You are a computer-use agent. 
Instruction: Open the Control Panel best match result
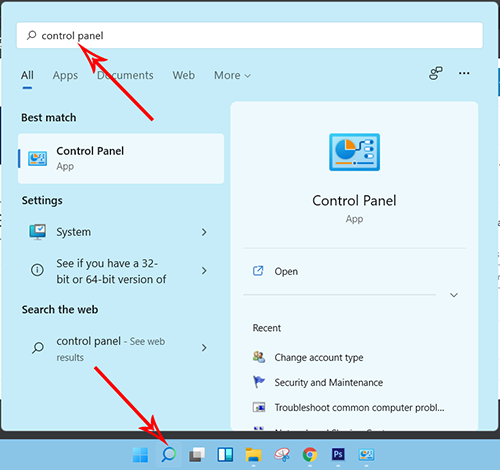121,159
